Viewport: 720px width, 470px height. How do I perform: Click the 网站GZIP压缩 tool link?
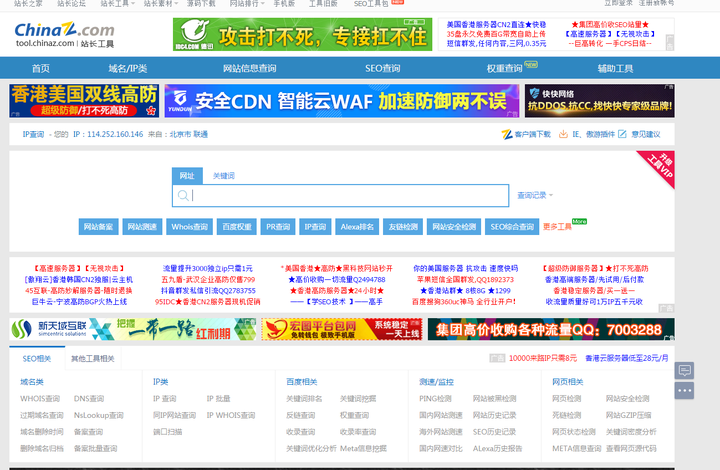pyautogui.click(x=629, y=415)
